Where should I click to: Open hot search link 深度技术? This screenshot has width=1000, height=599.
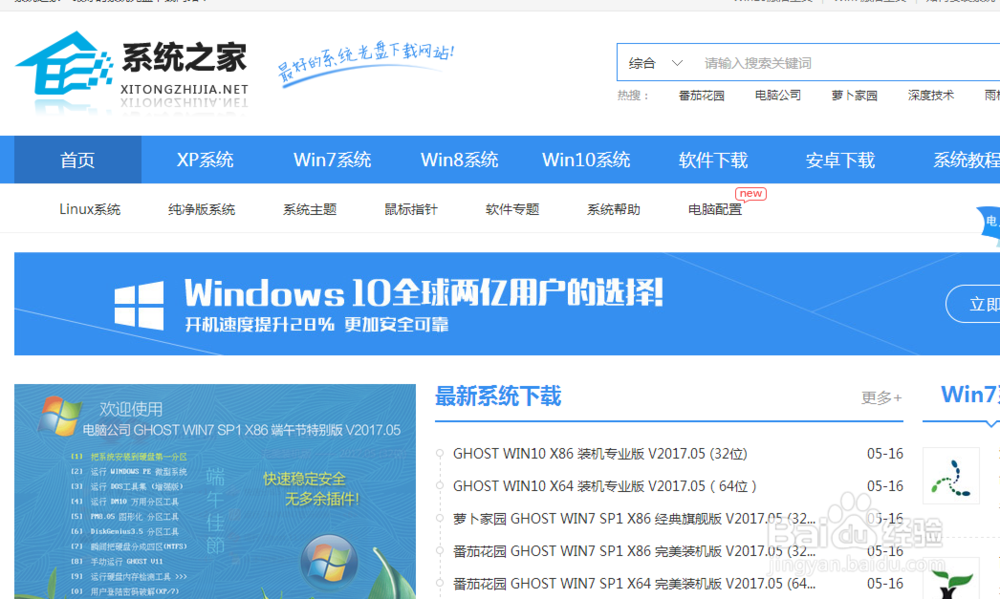930,96
